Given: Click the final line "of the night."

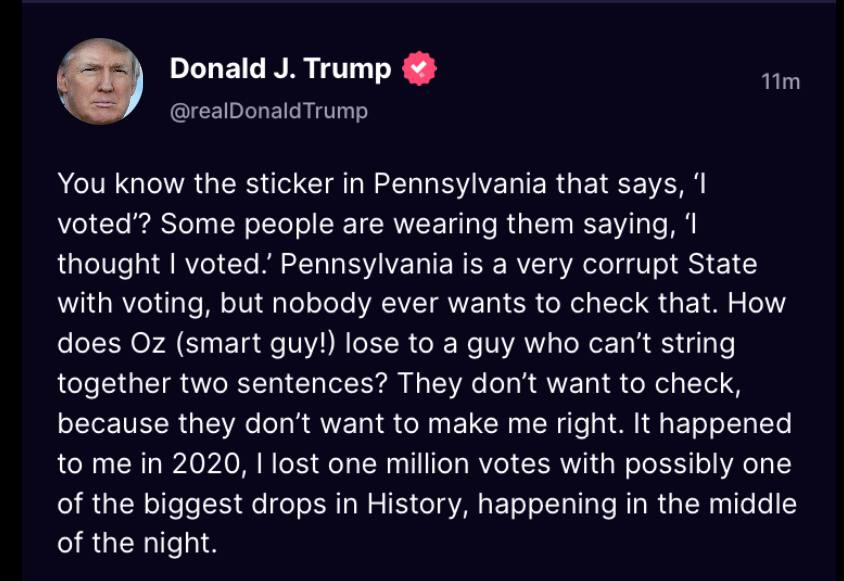Looking at the screenshot, I should coord(136,543).
